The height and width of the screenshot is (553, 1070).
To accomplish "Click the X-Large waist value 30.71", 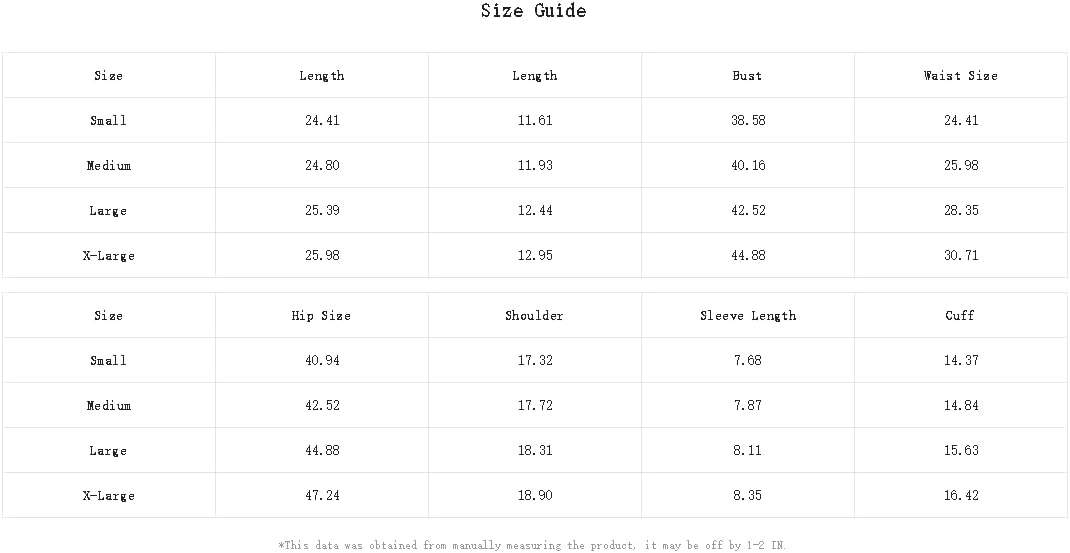I will pyautogui.click(x=961, y=256).
